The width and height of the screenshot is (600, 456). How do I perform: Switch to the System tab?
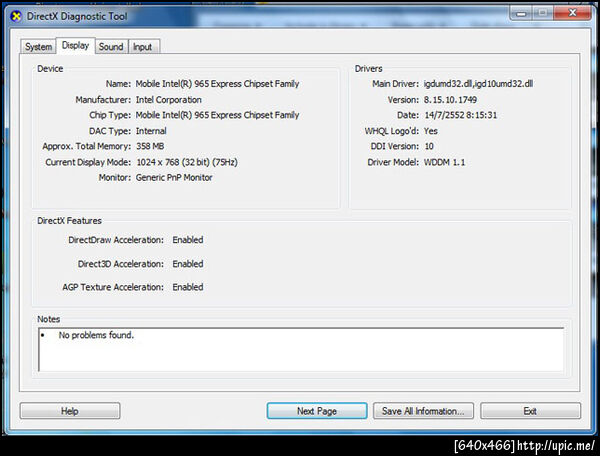tap(38, 47)
